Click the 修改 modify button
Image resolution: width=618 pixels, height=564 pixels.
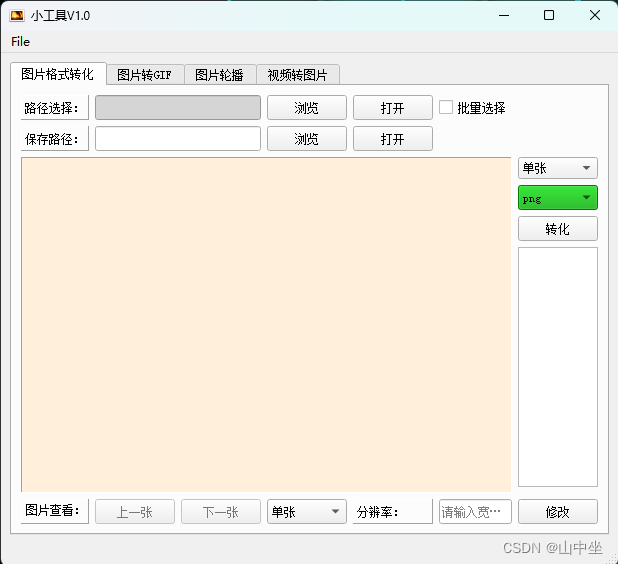click(557, 512)
